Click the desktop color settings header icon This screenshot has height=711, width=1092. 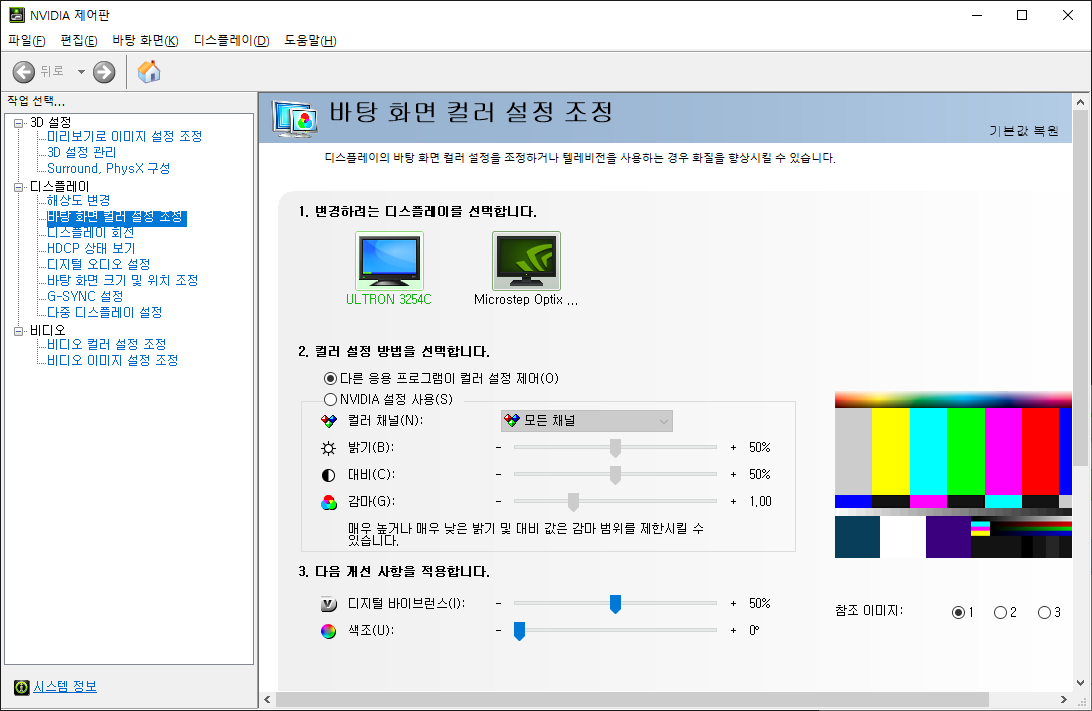click(295, 118)
